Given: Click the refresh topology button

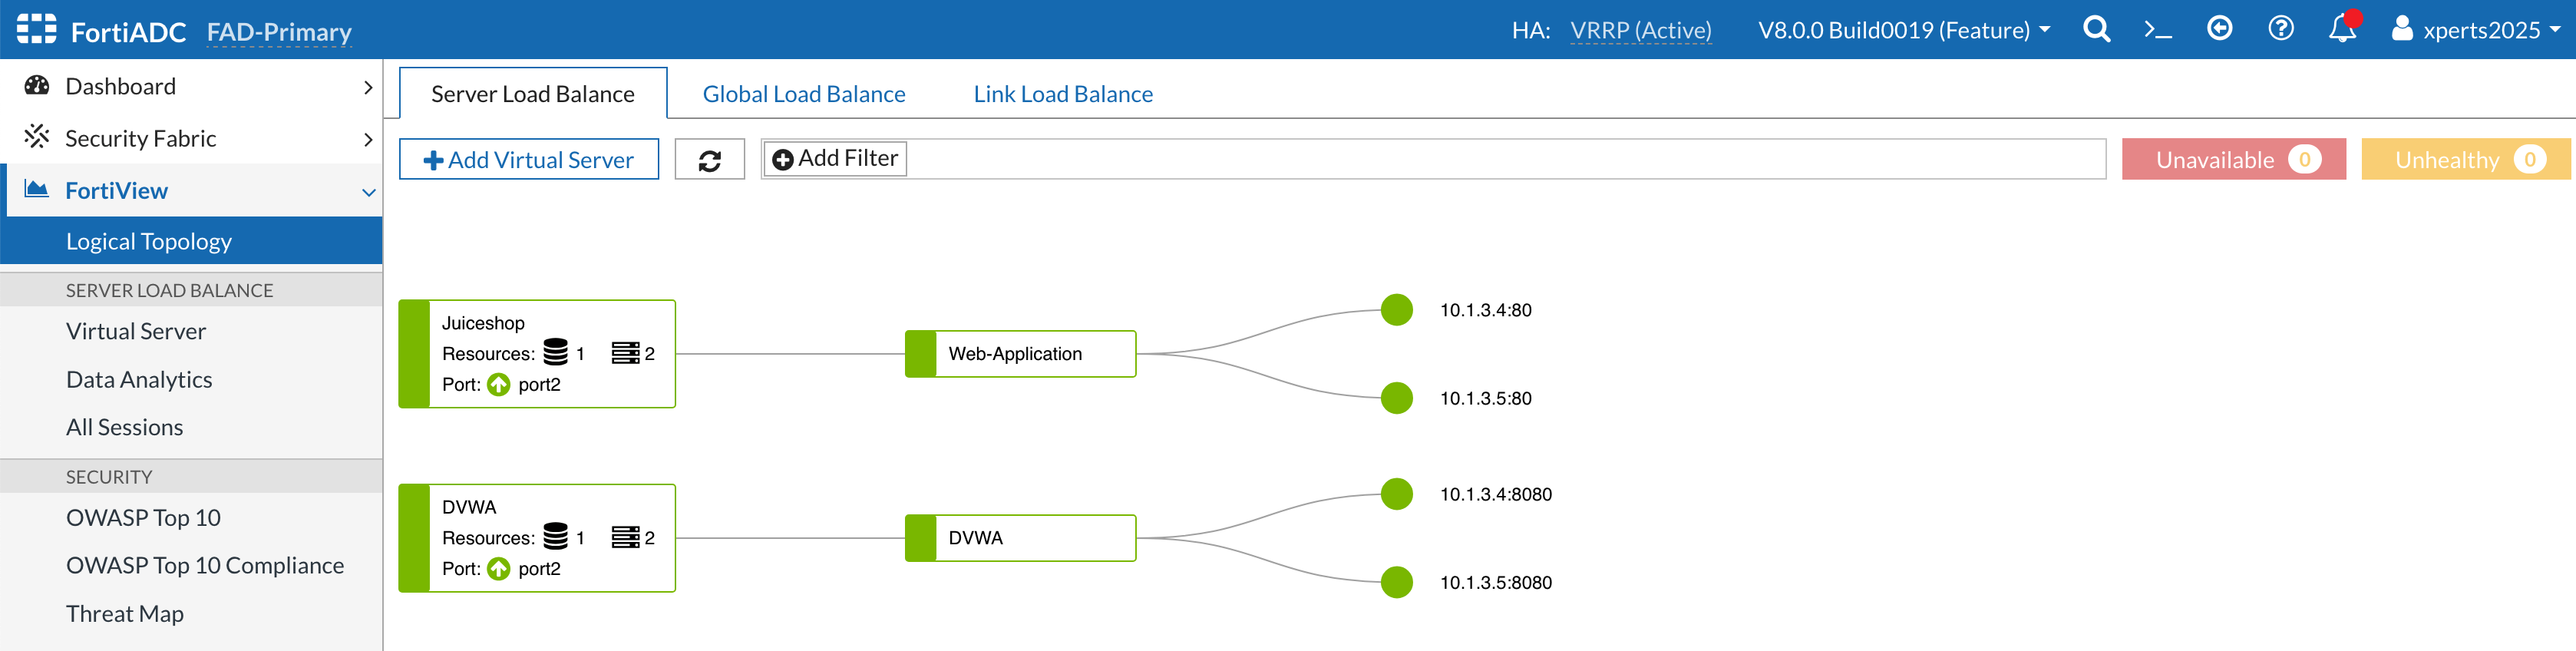Looking at the screenshot, I should (x=709, y=160).
